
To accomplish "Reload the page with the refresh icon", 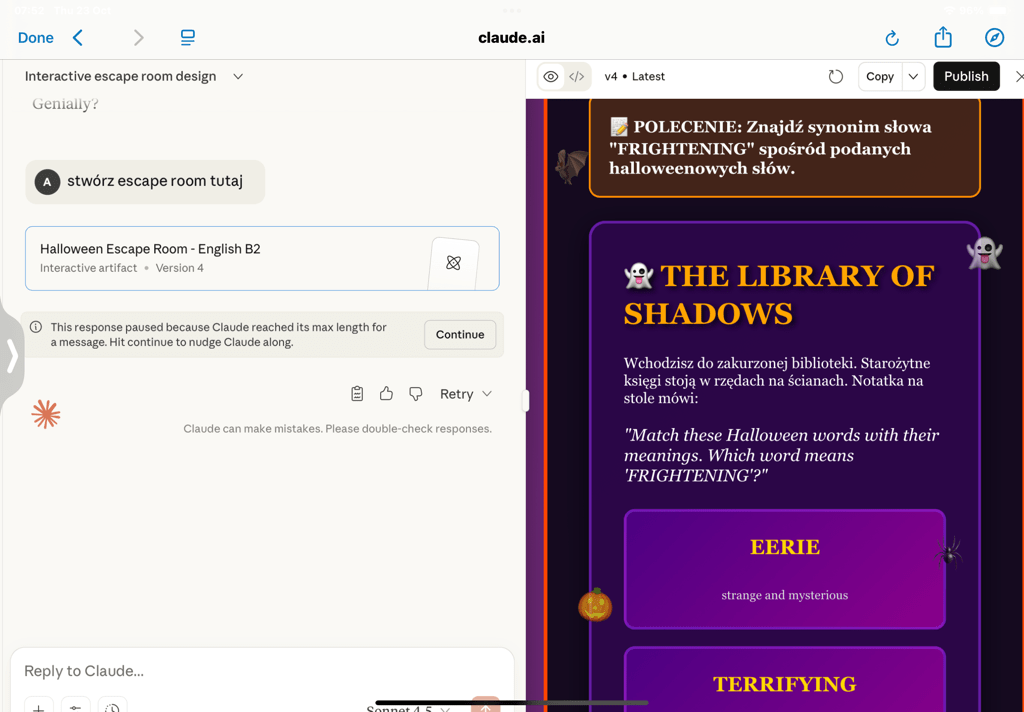I will [892, 38].
